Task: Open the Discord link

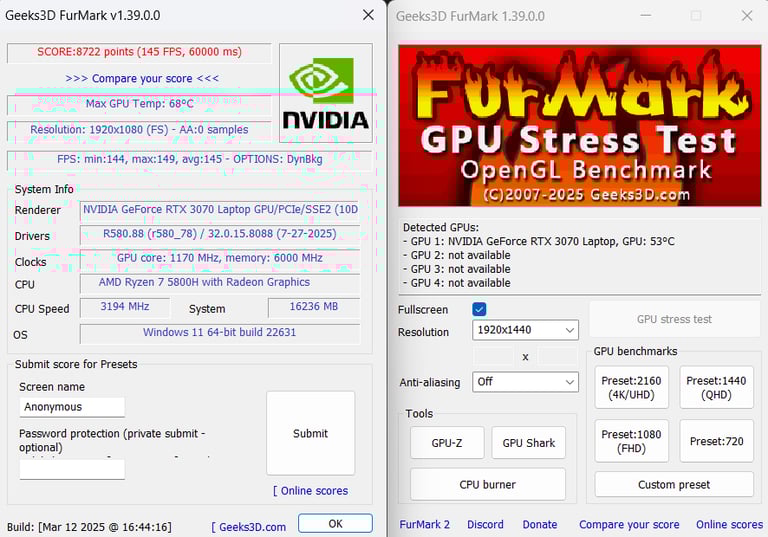Action: click(485, 524)
